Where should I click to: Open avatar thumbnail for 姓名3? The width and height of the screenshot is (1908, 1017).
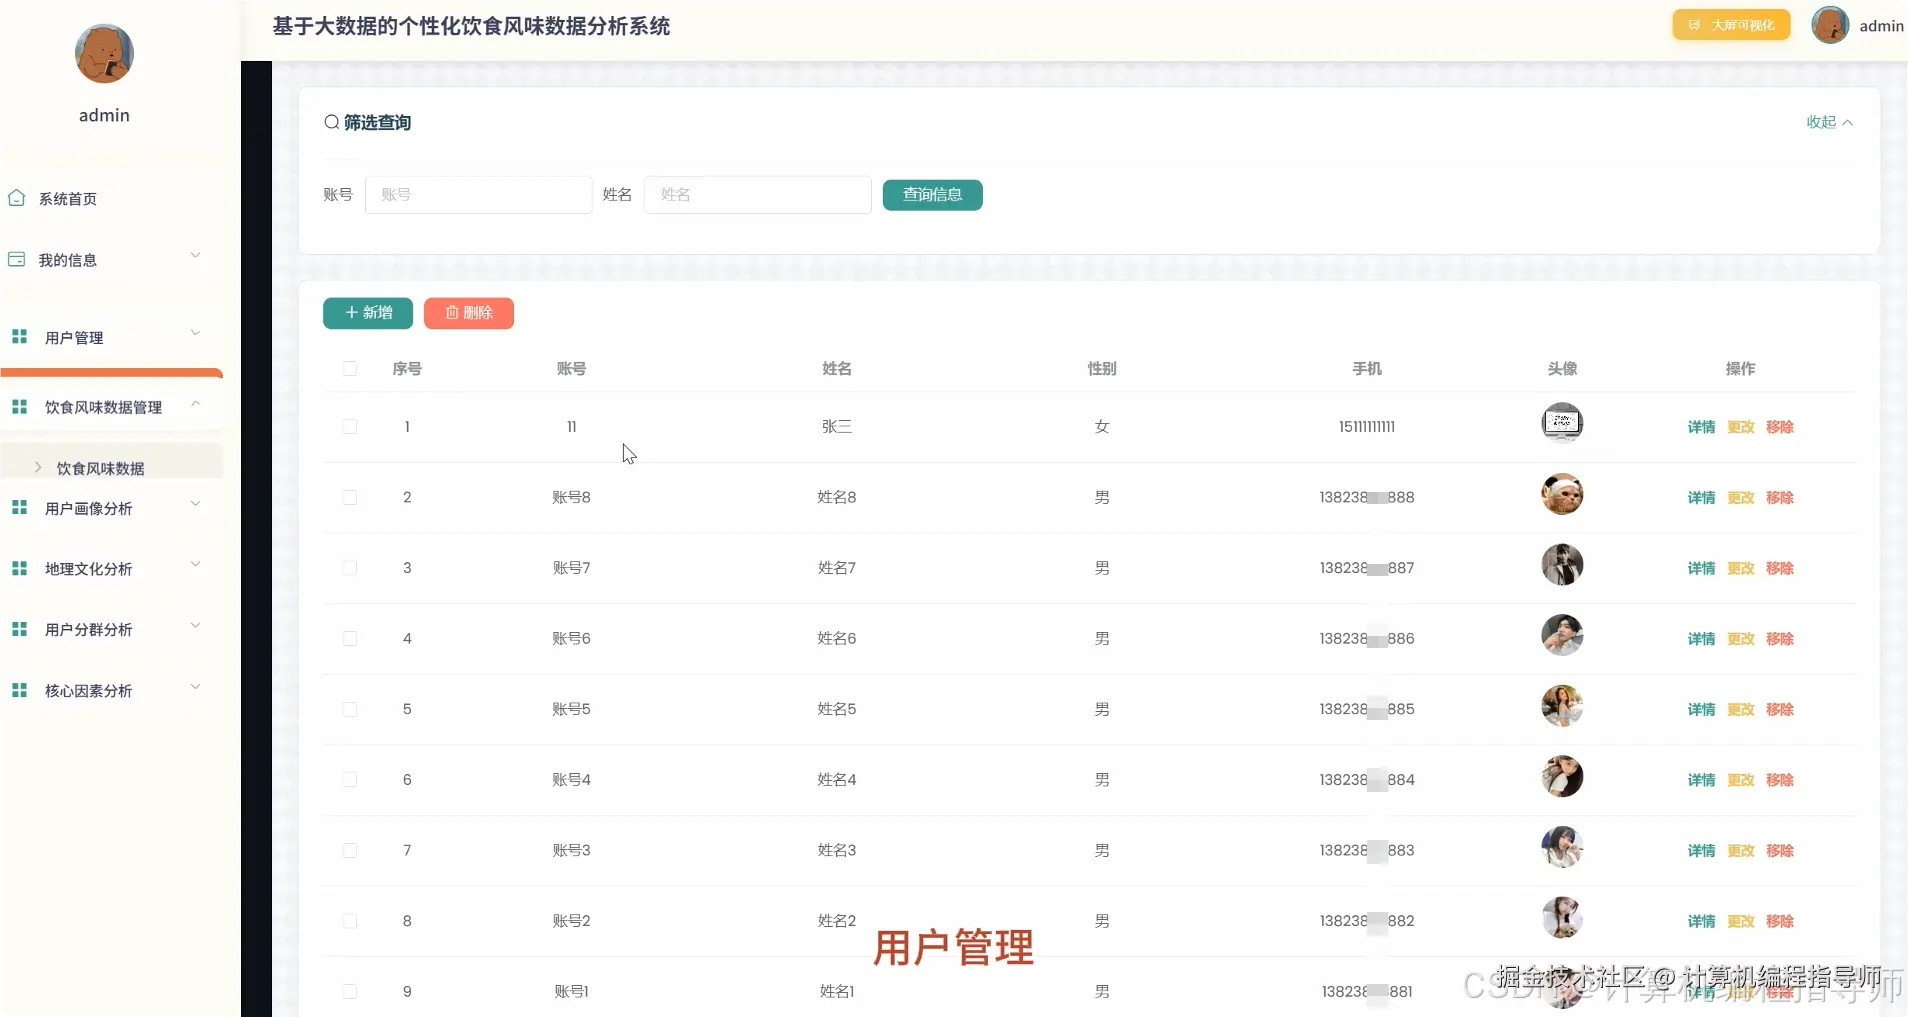tap(1562, 847)
